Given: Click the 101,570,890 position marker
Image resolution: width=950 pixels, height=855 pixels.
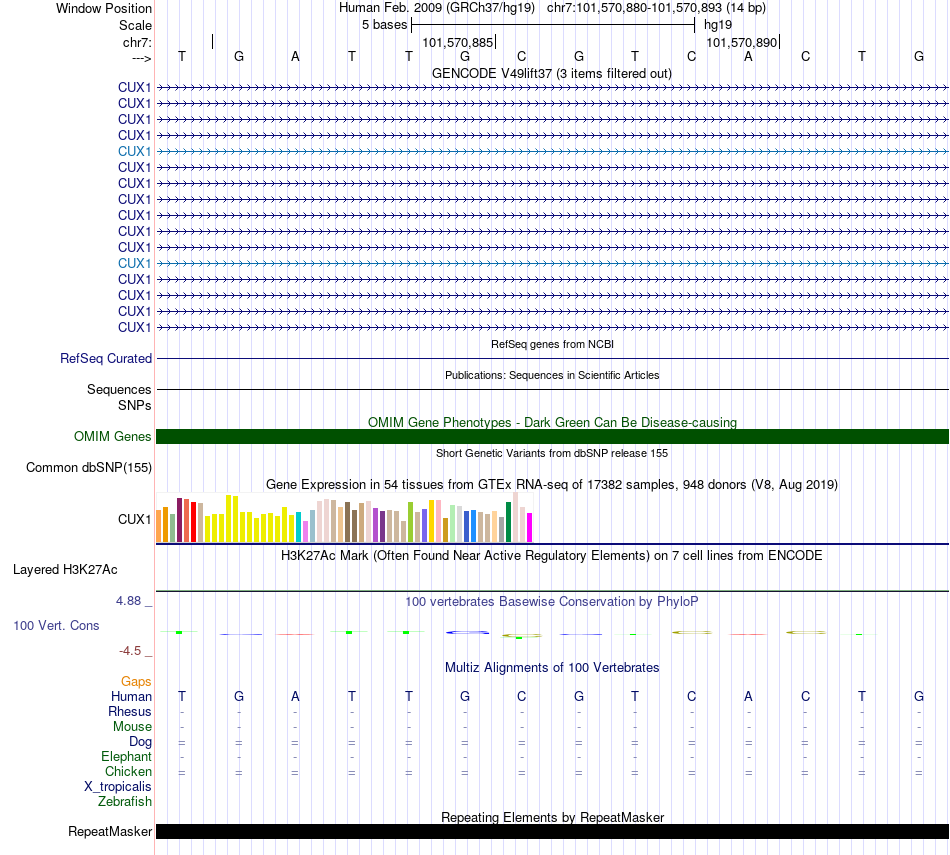Looking at the screenshot, I should pyautogui.click(x=742, y=42).
